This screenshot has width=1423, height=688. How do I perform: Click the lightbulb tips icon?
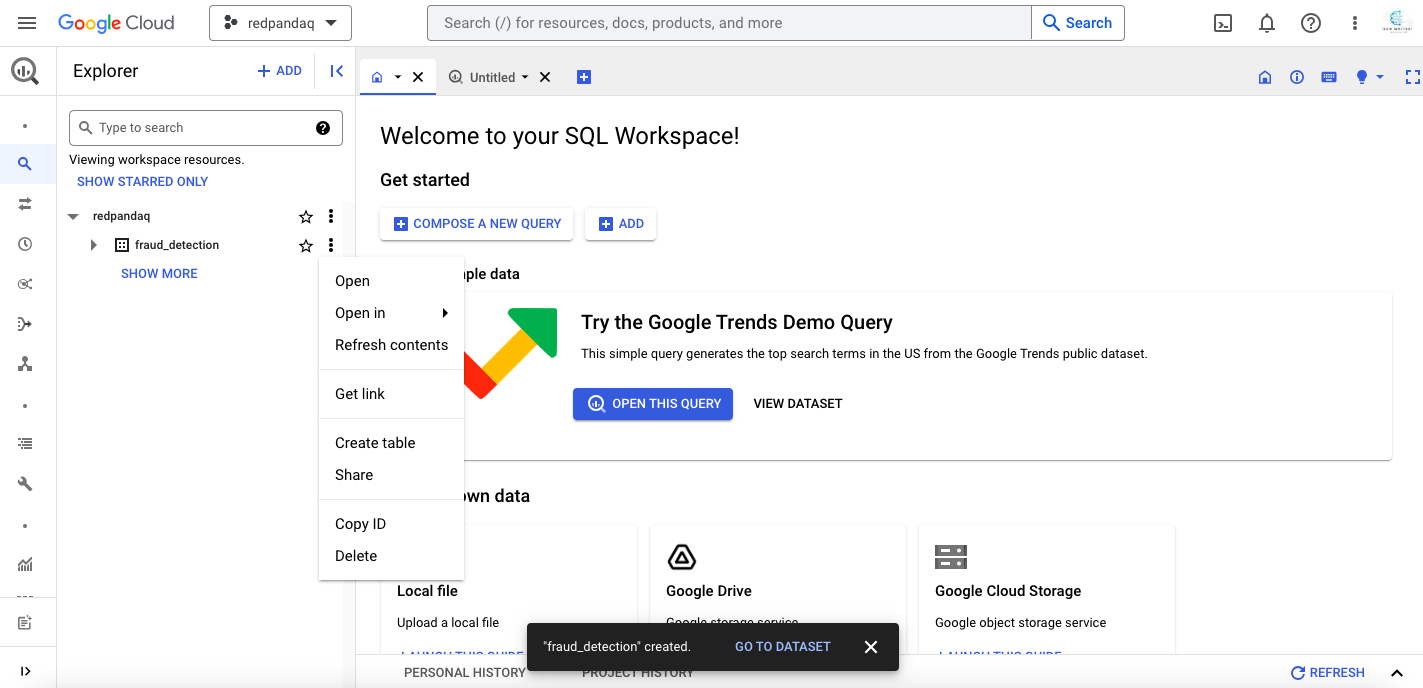(x=1361, y=77)
